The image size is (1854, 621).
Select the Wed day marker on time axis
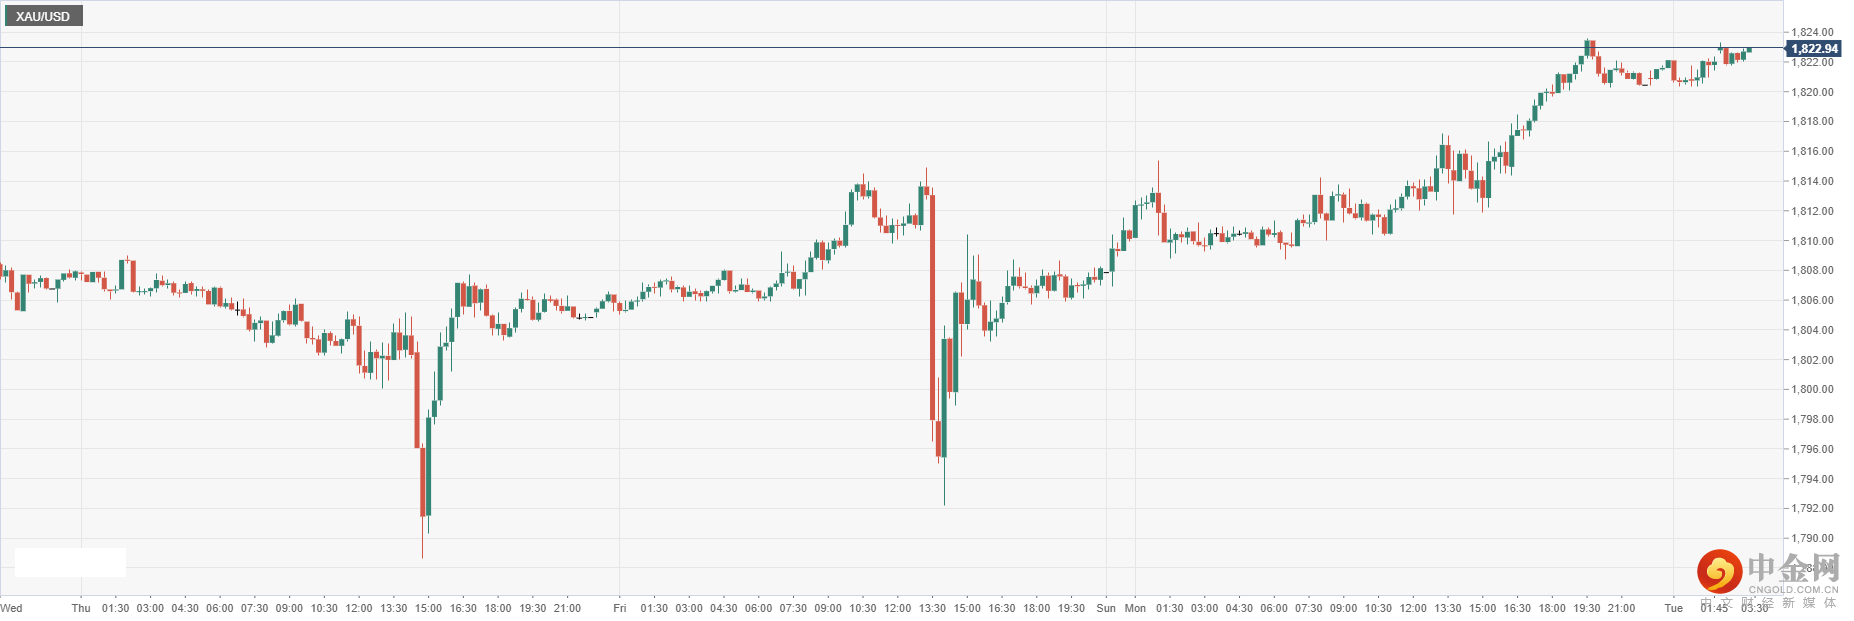pyautogui.click(x=12, y=608)
